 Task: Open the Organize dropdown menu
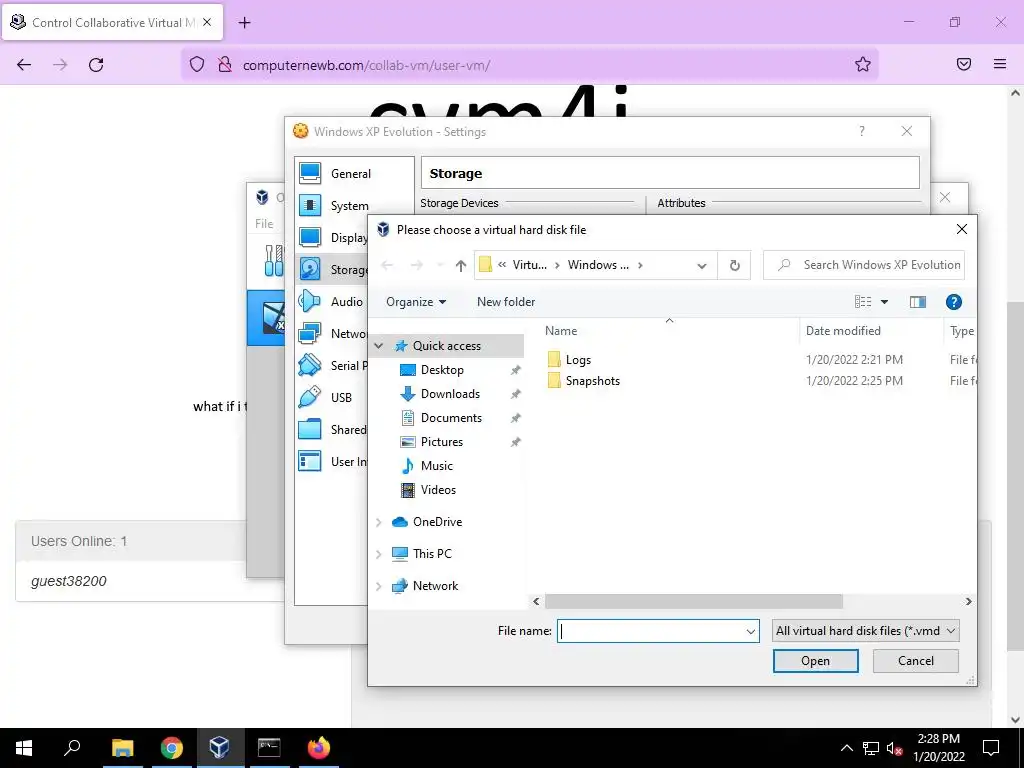point(416,302)
